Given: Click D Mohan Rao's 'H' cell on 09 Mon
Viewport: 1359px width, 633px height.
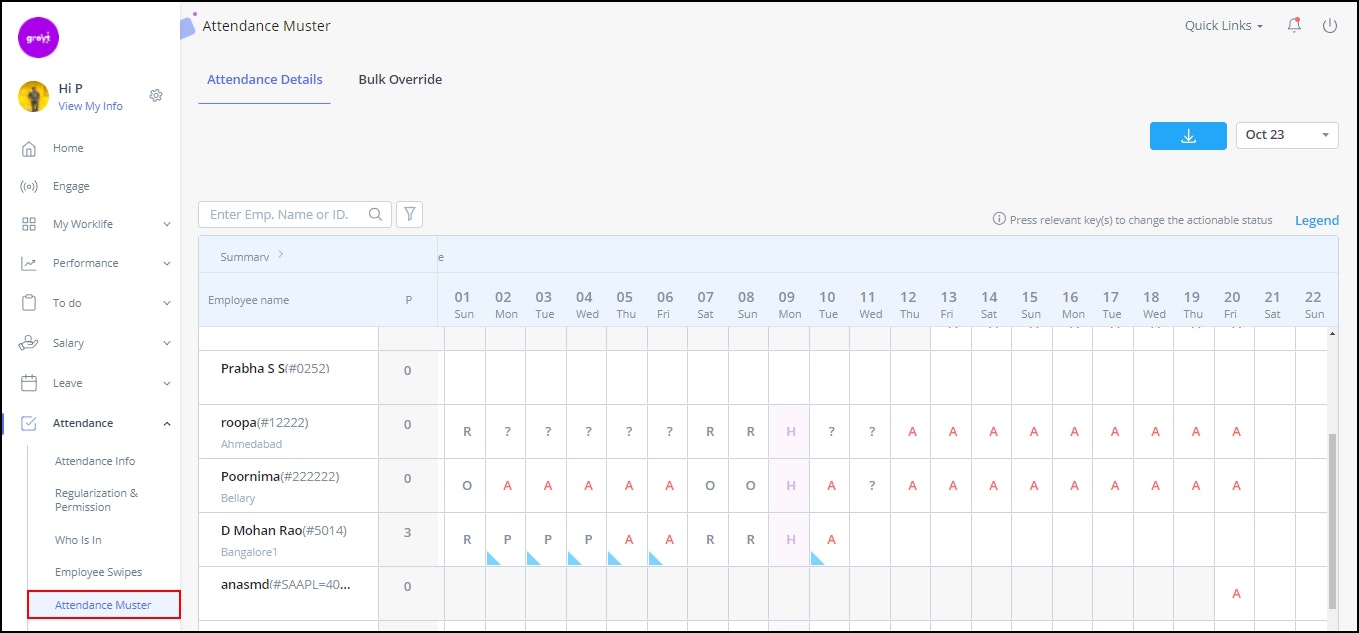Looking at the screenshot, I should point(790,540).
